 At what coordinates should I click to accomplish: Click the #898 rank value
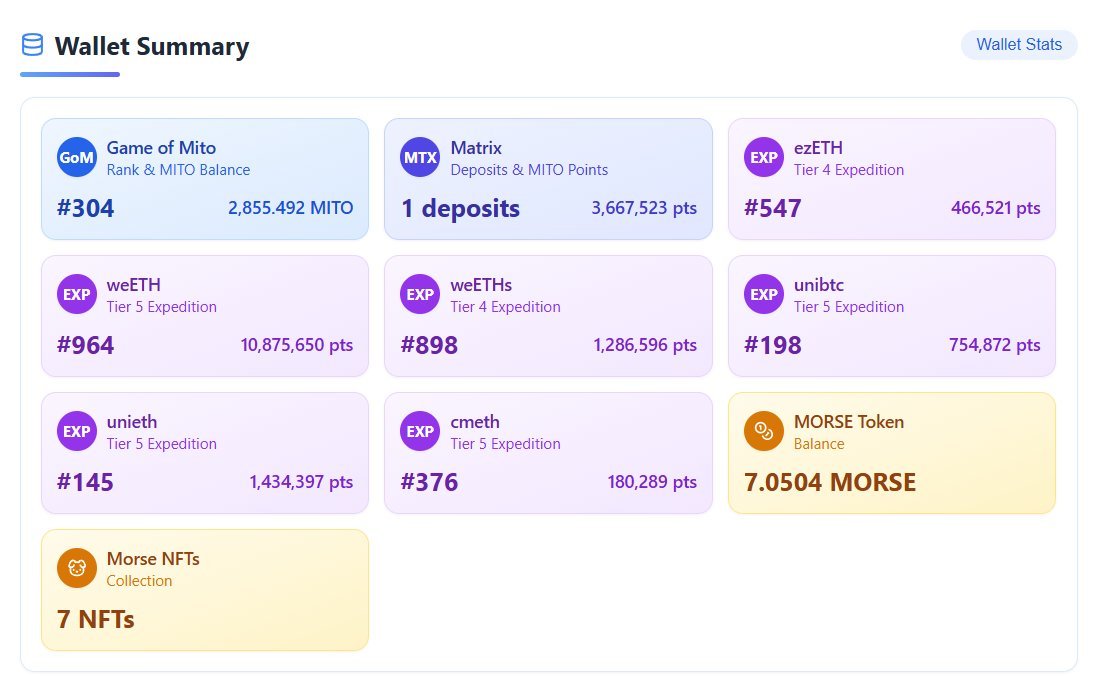point(429,345)
